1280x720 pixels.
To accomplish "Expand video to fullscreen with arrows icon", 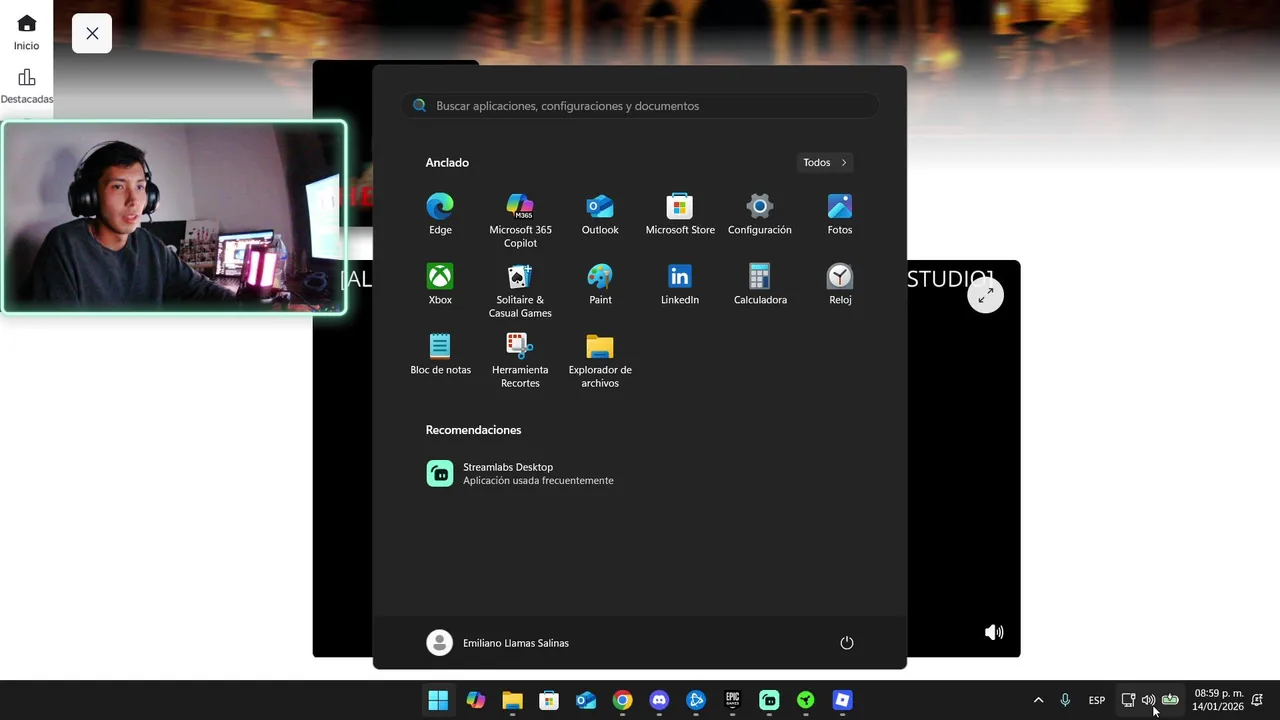I will point(985,295).
